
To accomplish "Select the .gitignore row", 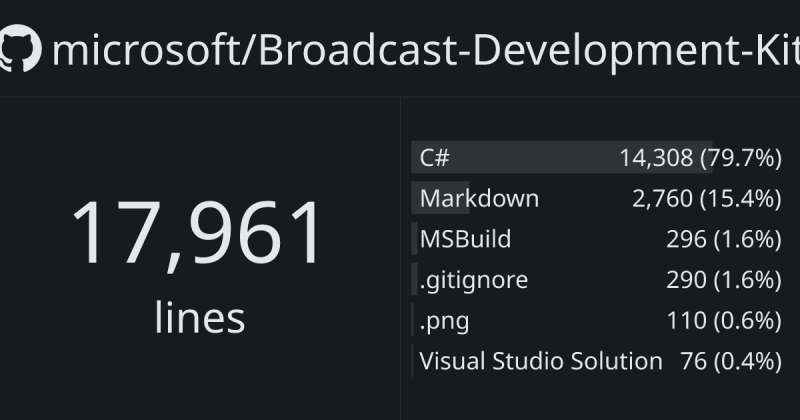I will pos(597,280).
